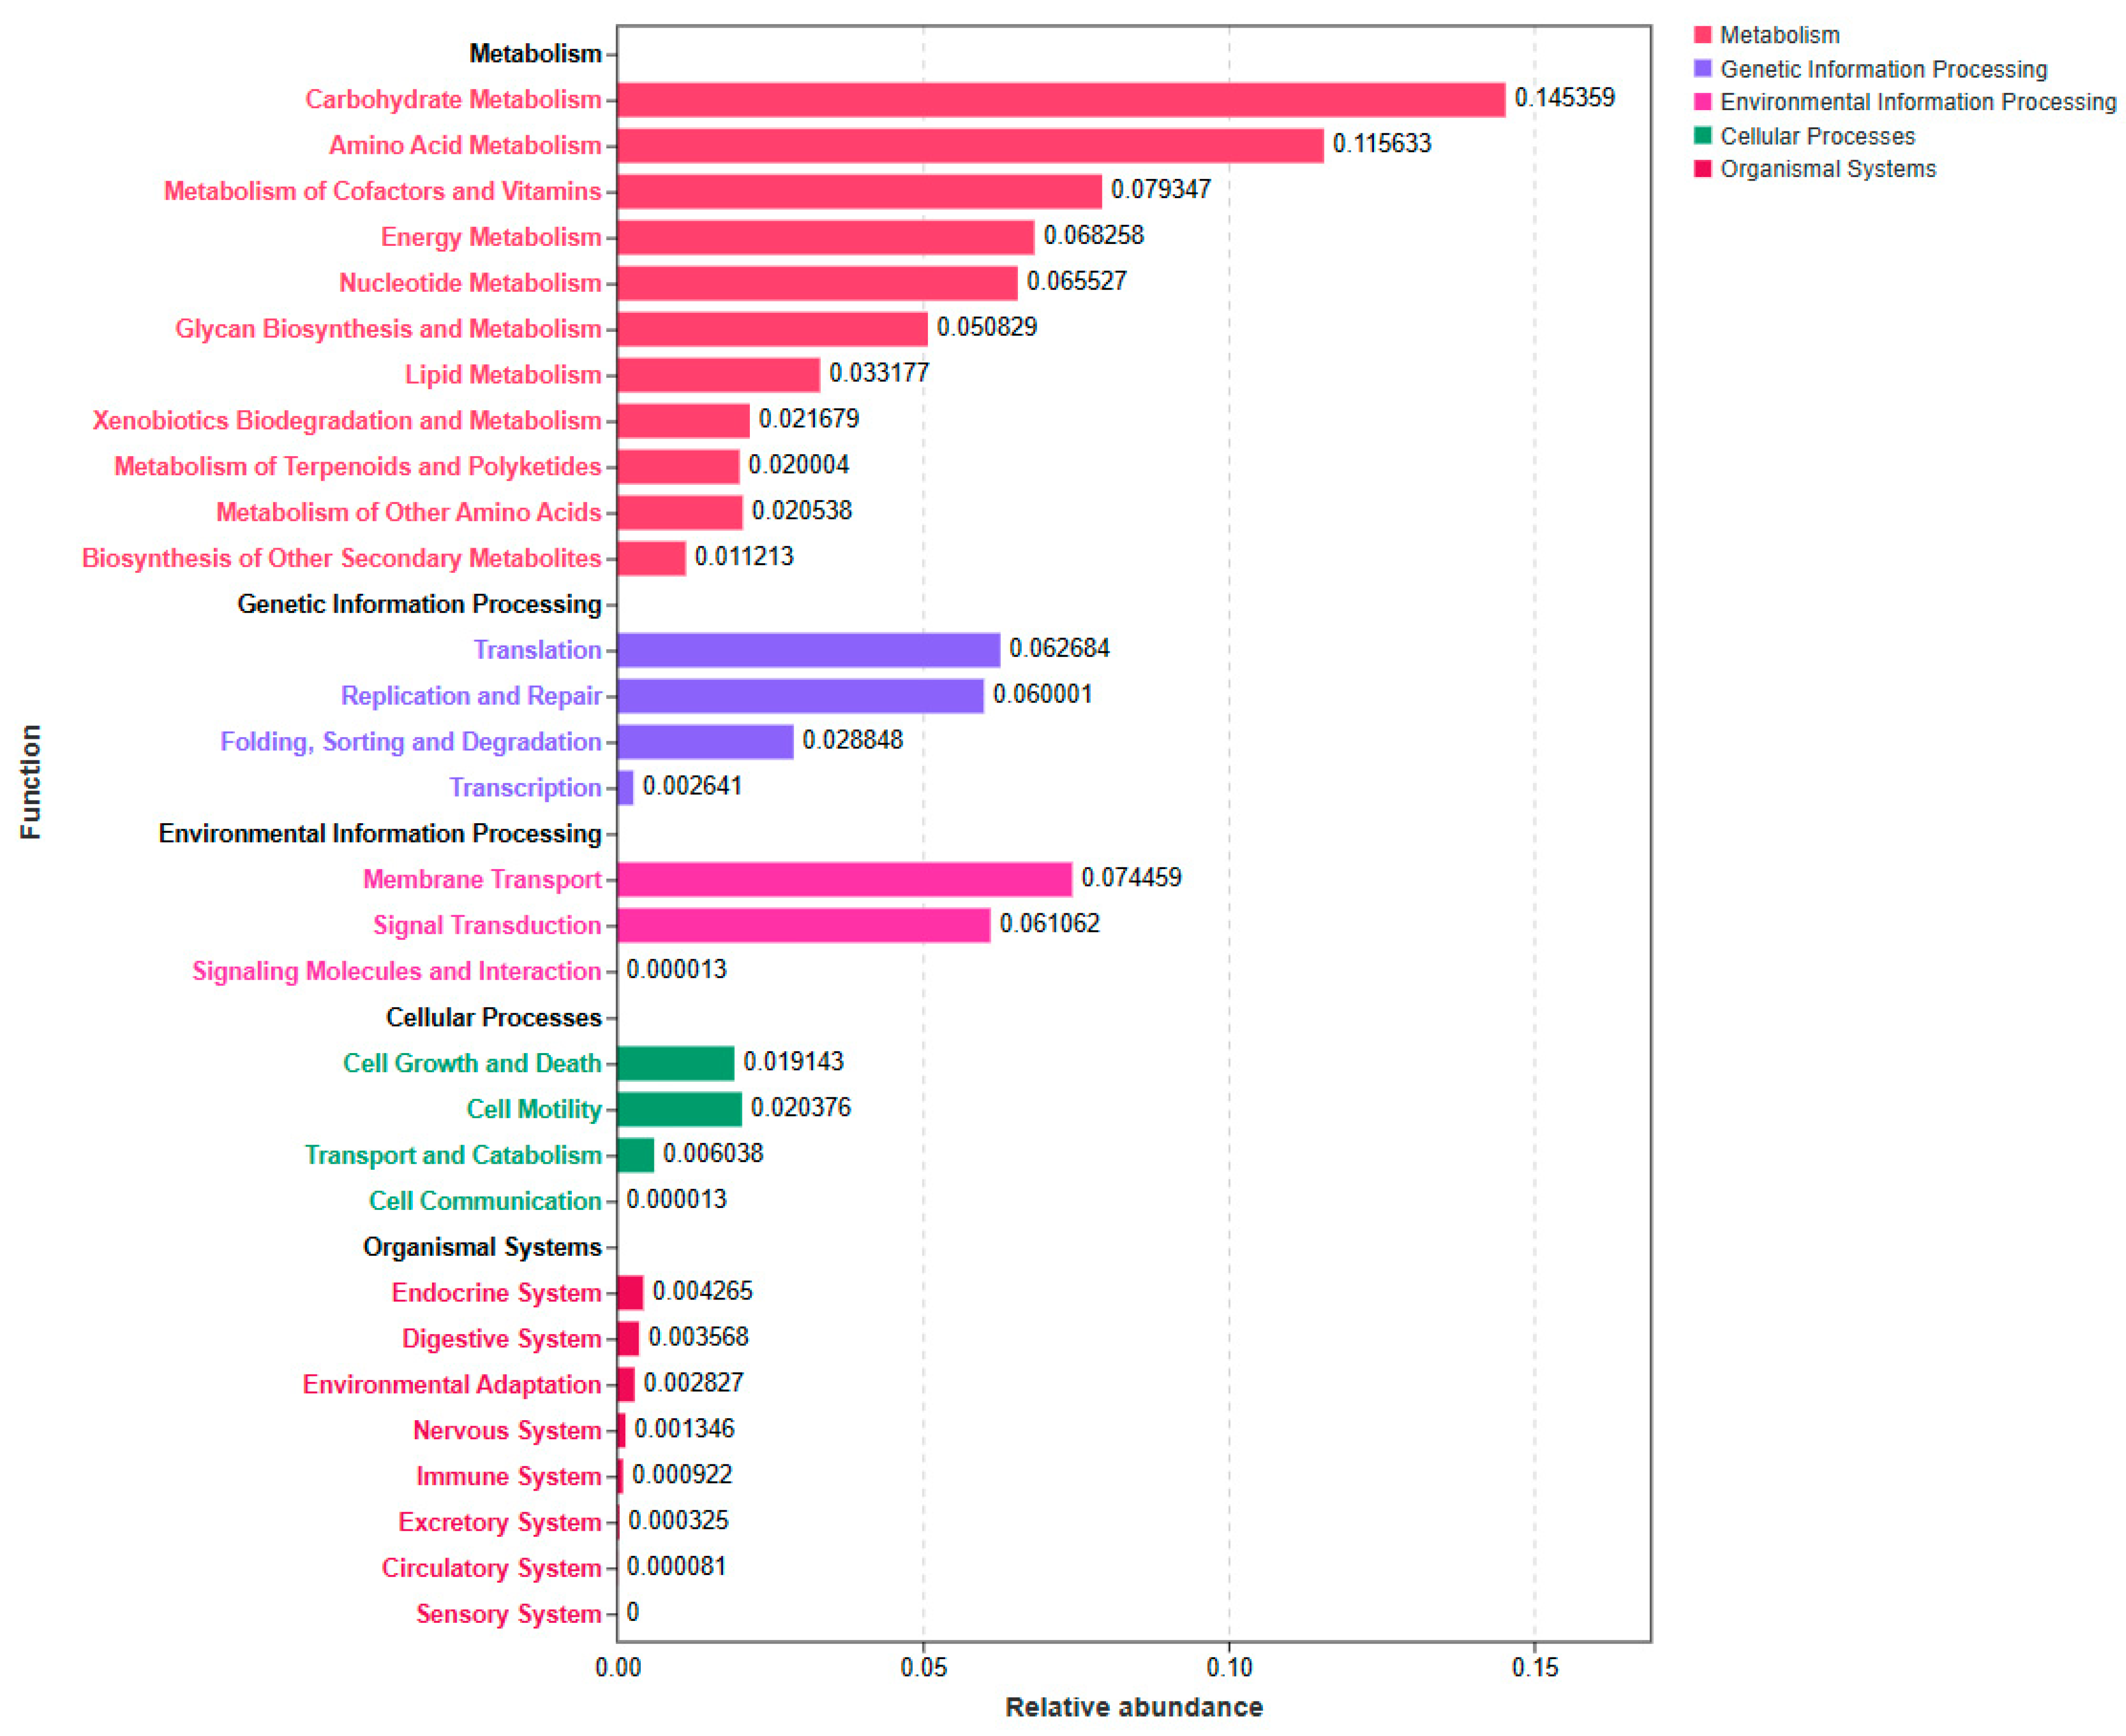Click the Replication and Repair bar

tap(800, 696)
